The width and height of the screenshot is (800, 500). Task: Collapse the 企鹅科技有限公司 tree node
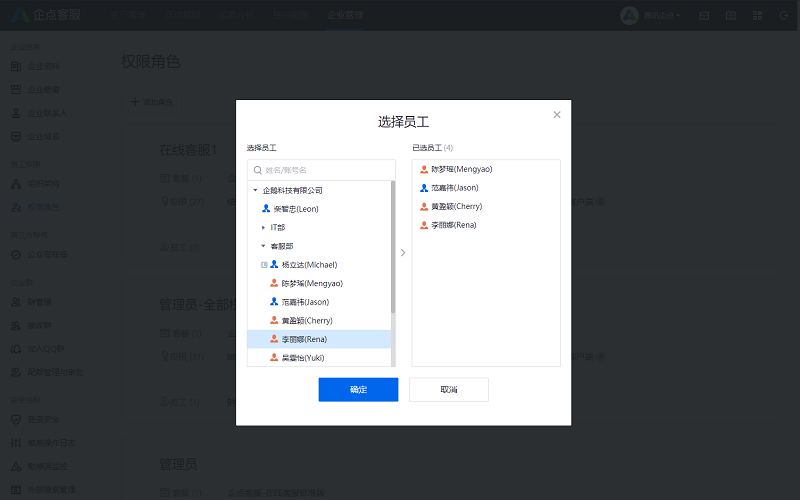[x=255, y=190]
